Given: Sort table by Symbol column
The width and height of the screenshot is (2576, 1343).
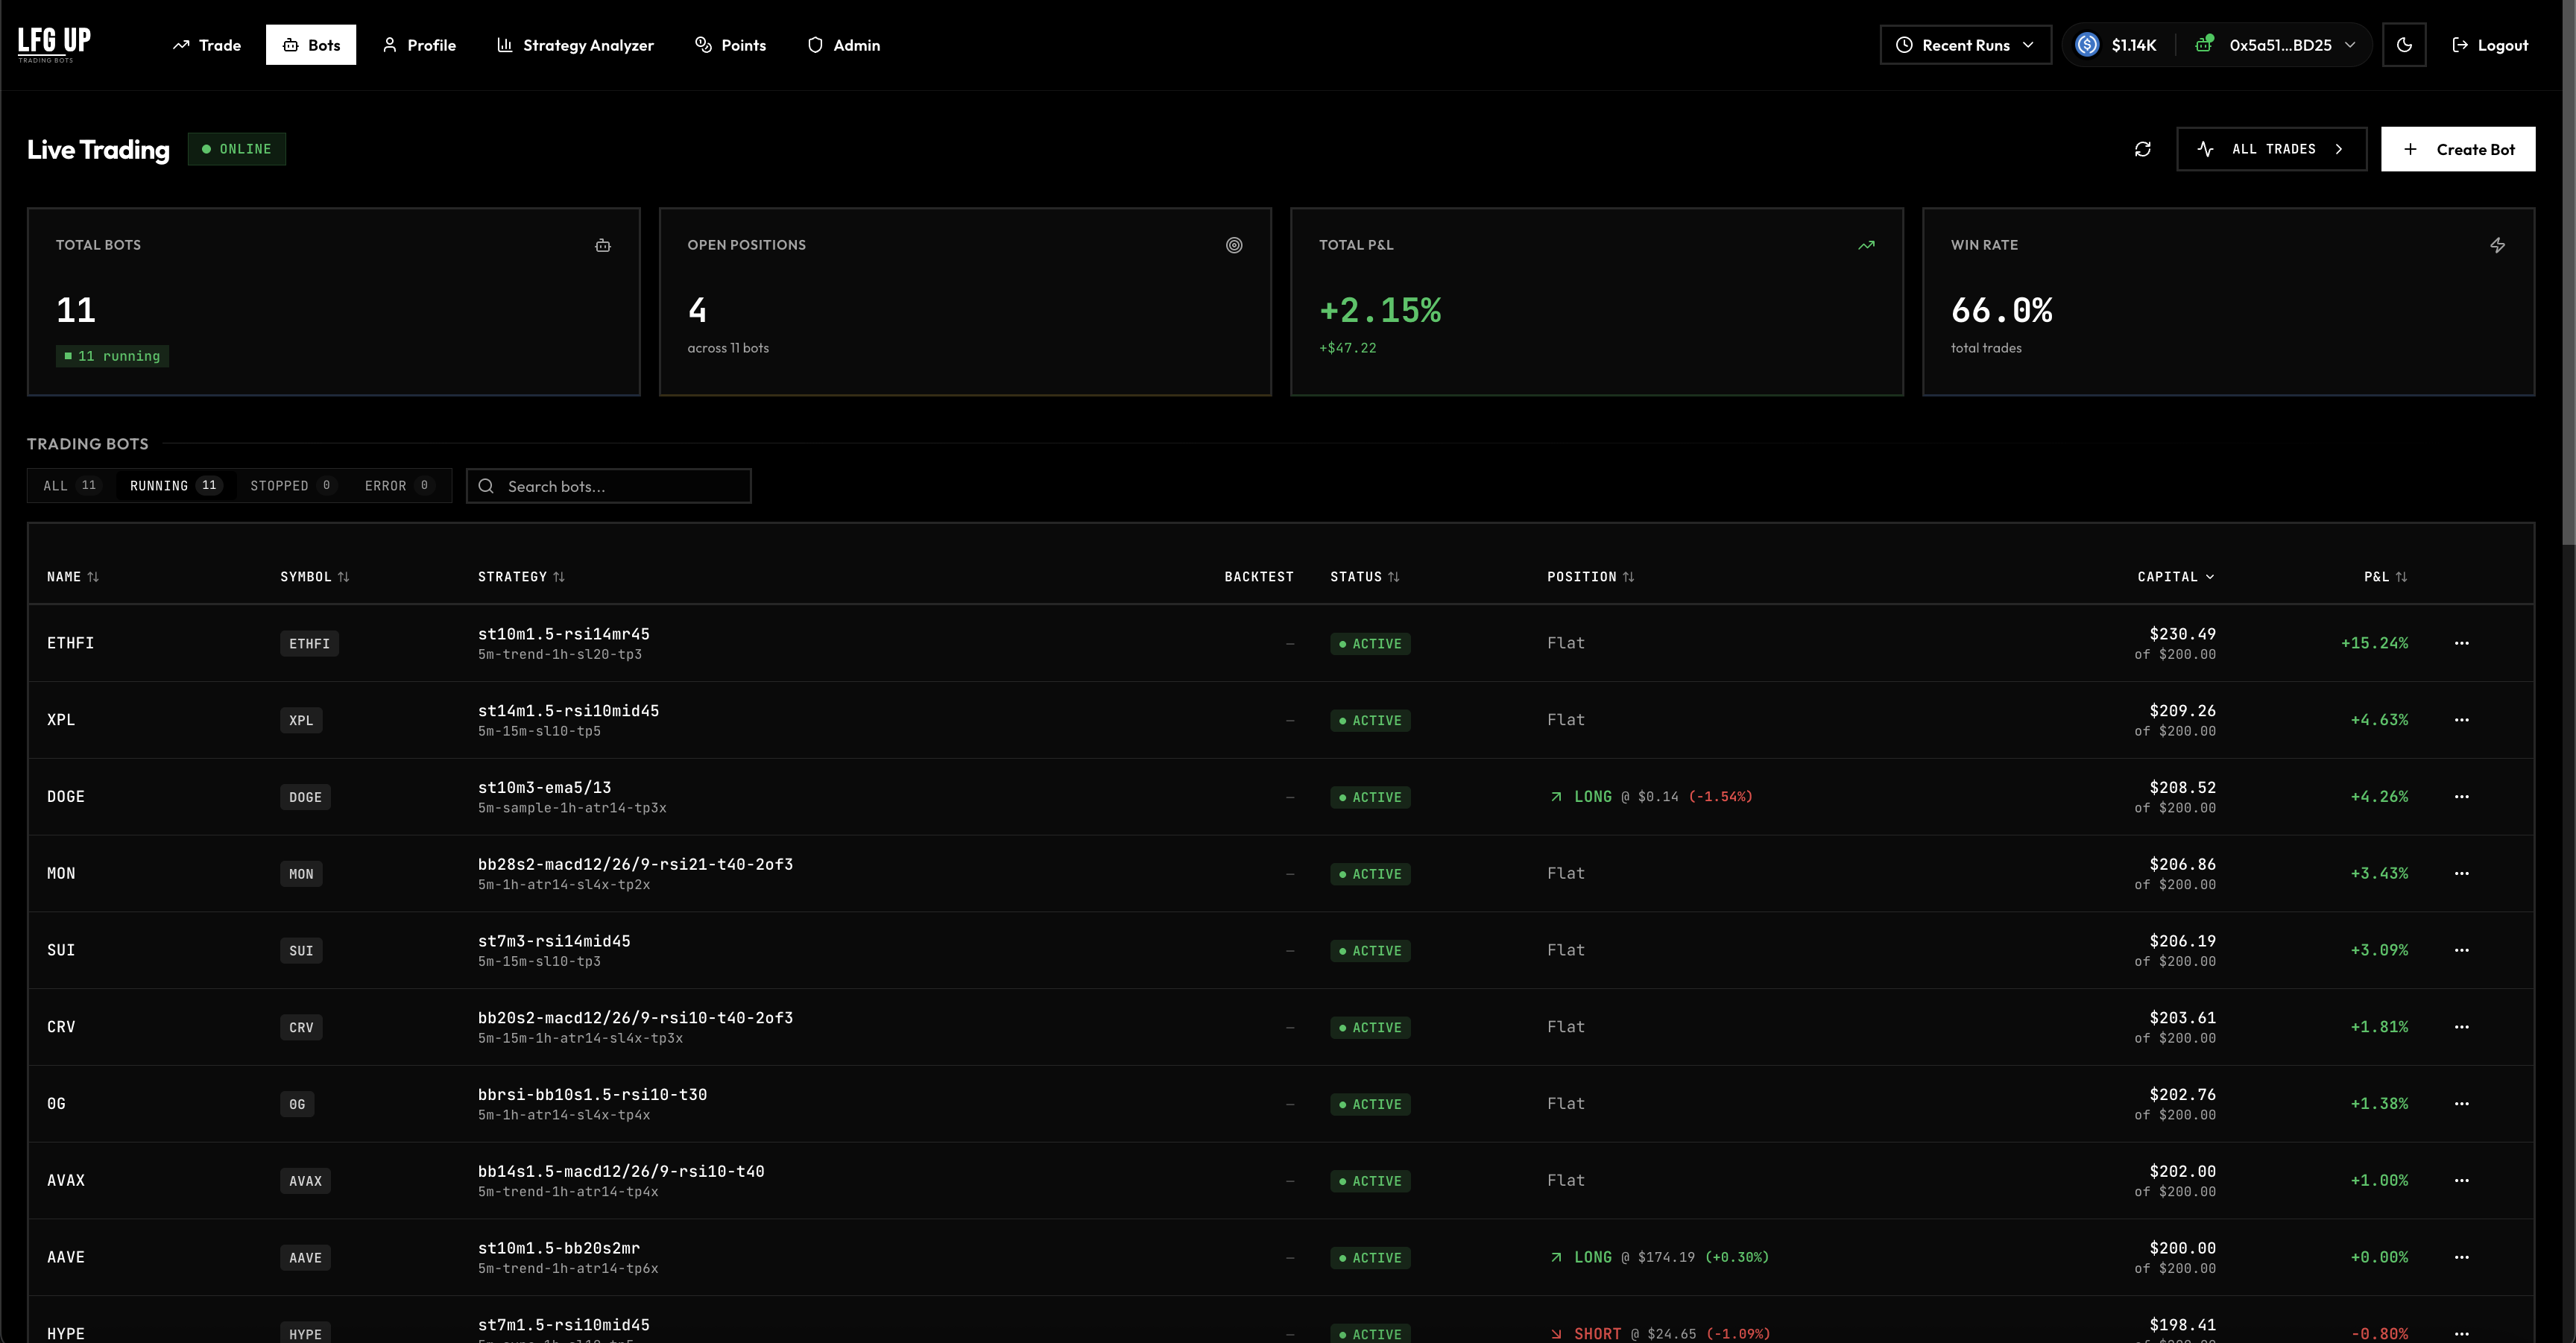Looking at the screenshot, I should (x=315, y=577).
